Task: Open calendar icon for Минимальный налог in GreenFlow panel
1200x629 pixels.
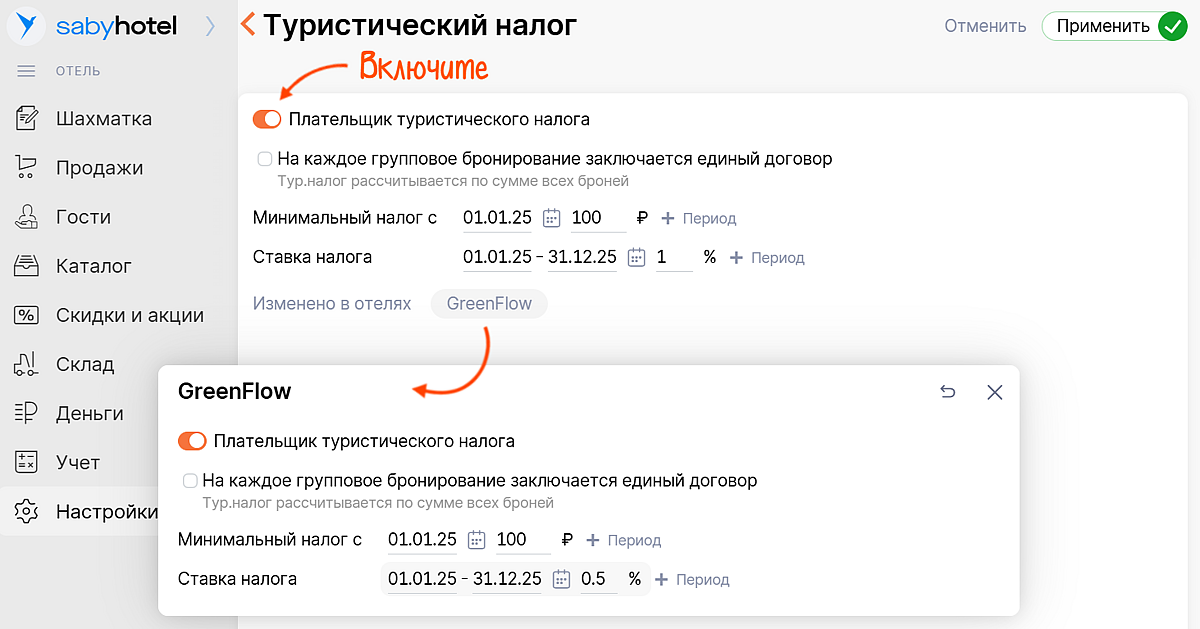Action: click(x=476, y=540)
